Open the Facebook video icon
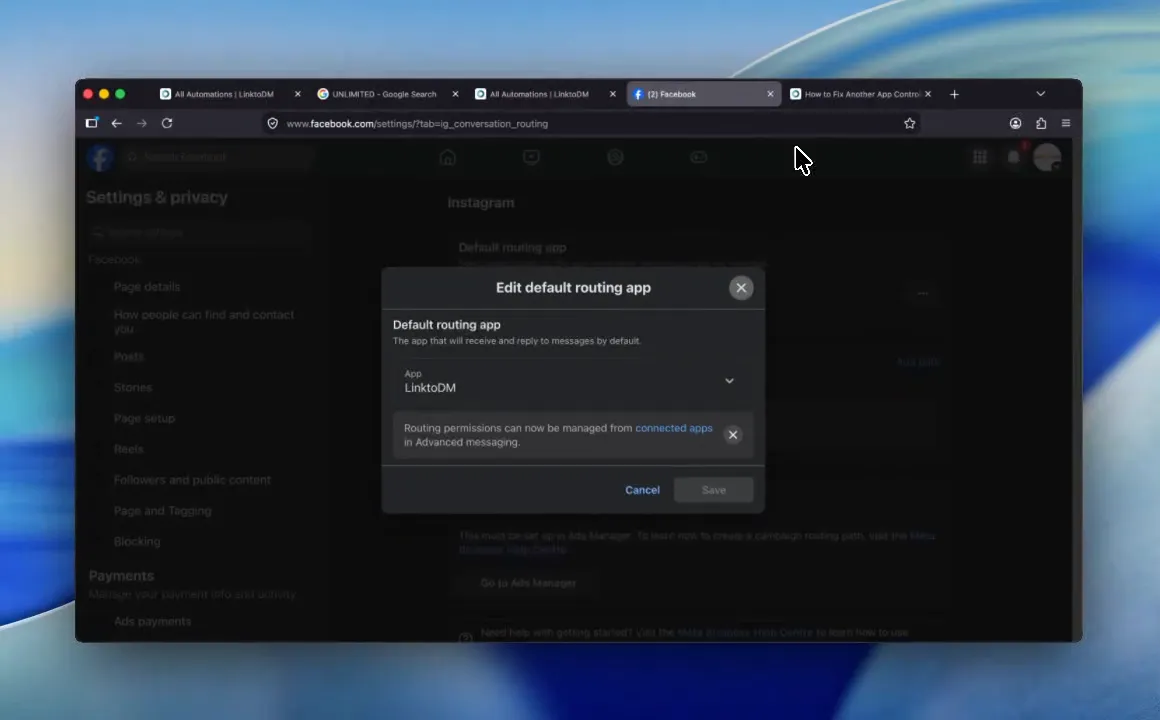Viewport: 1160px width, 720px height. tap(531, 157)
